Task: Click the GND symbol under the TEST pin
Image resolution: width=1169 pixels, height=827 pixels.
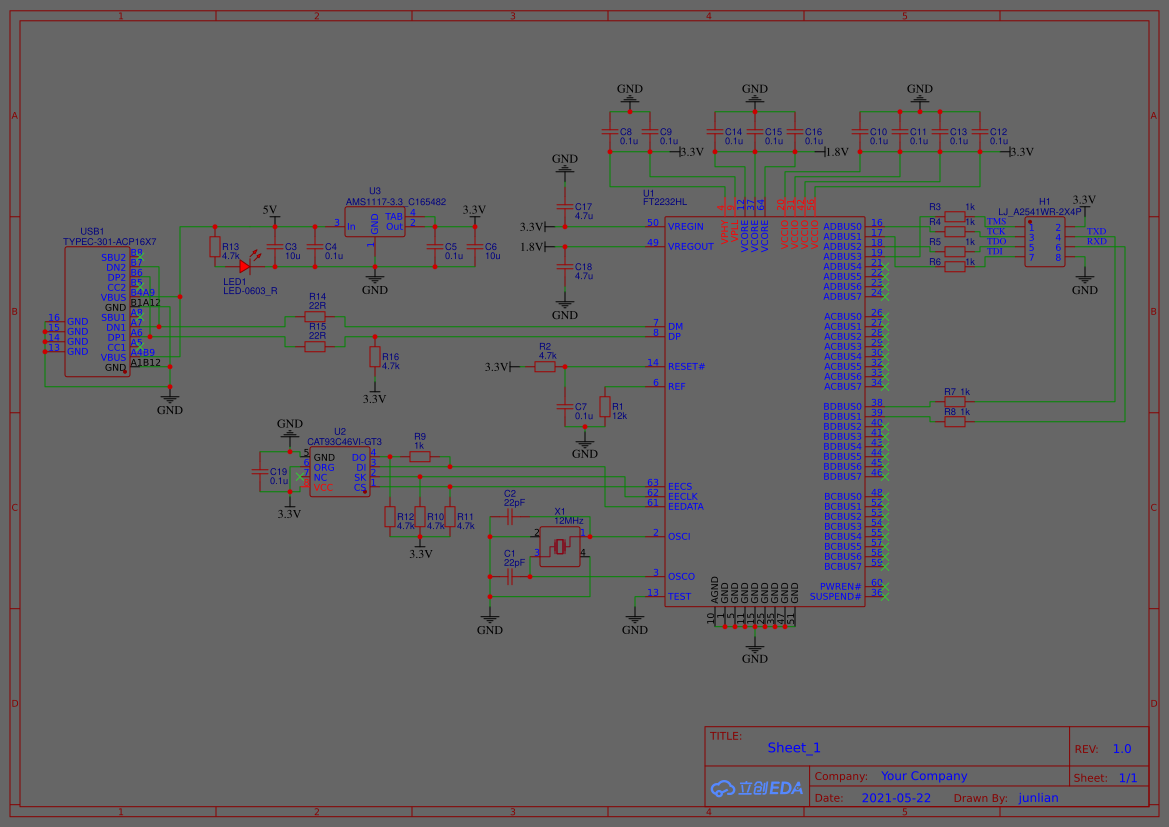Action: (634, 623)
